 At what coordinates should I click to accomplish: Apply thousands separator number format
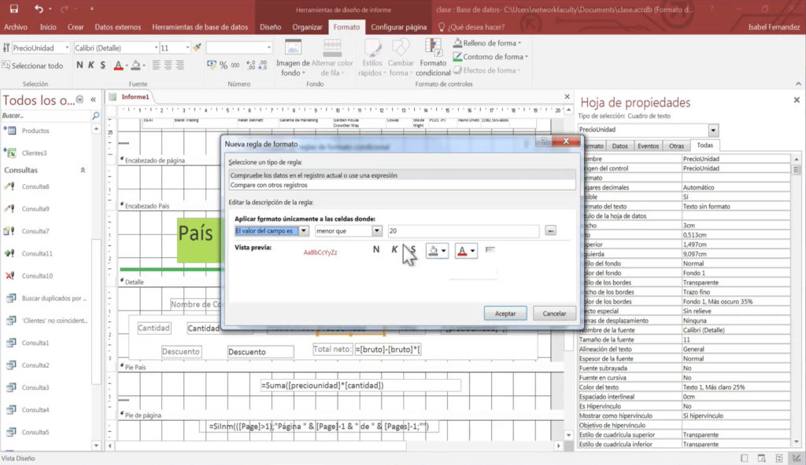pyautogui.click(x=235, y=65)
